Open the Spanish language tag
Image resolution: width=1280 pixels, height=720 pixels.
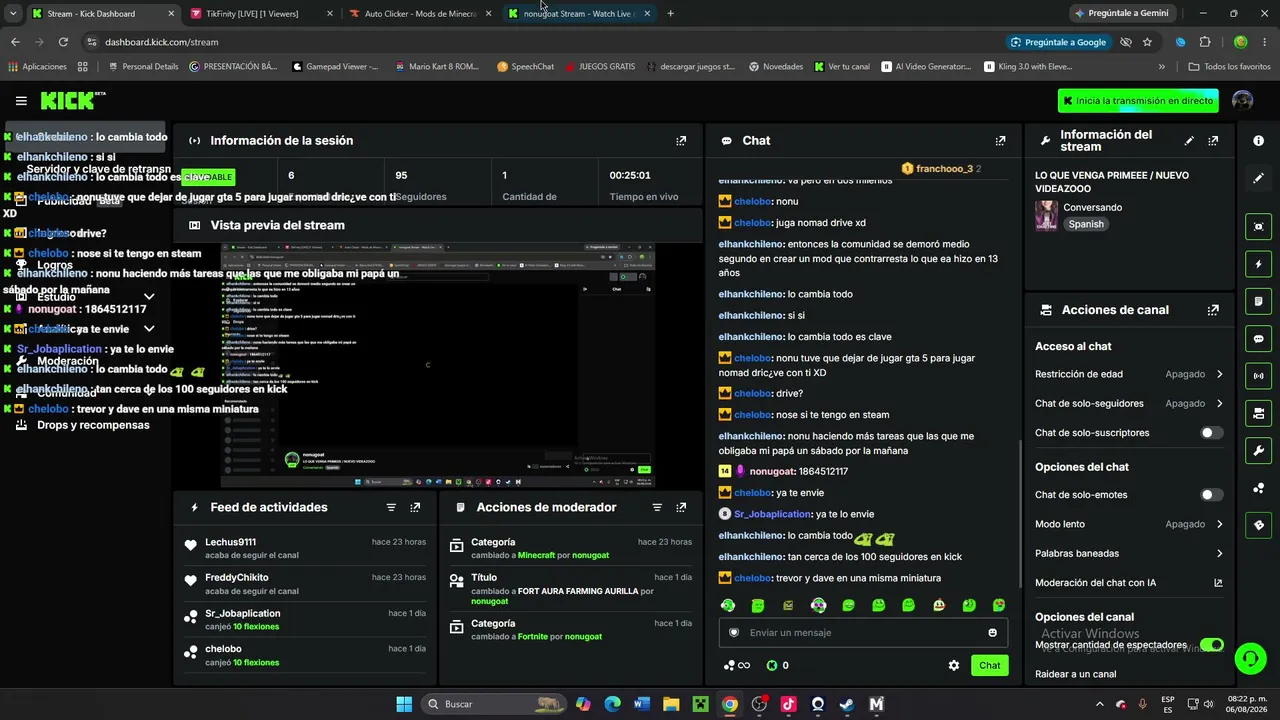point(1086,224)
